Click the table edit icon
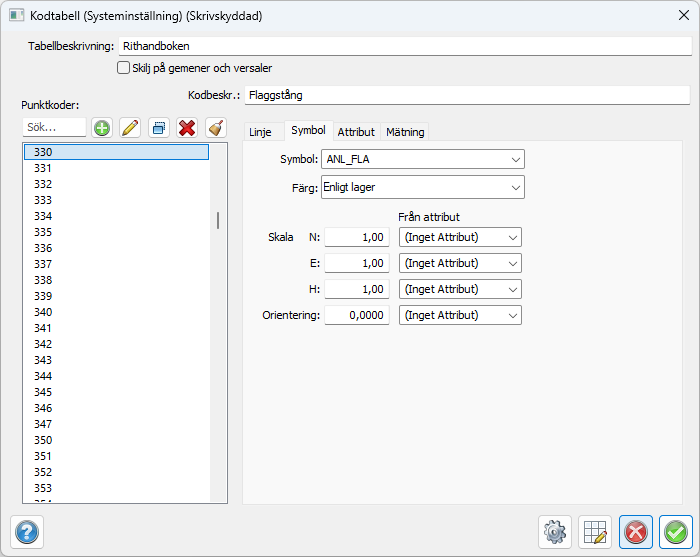 596,532
